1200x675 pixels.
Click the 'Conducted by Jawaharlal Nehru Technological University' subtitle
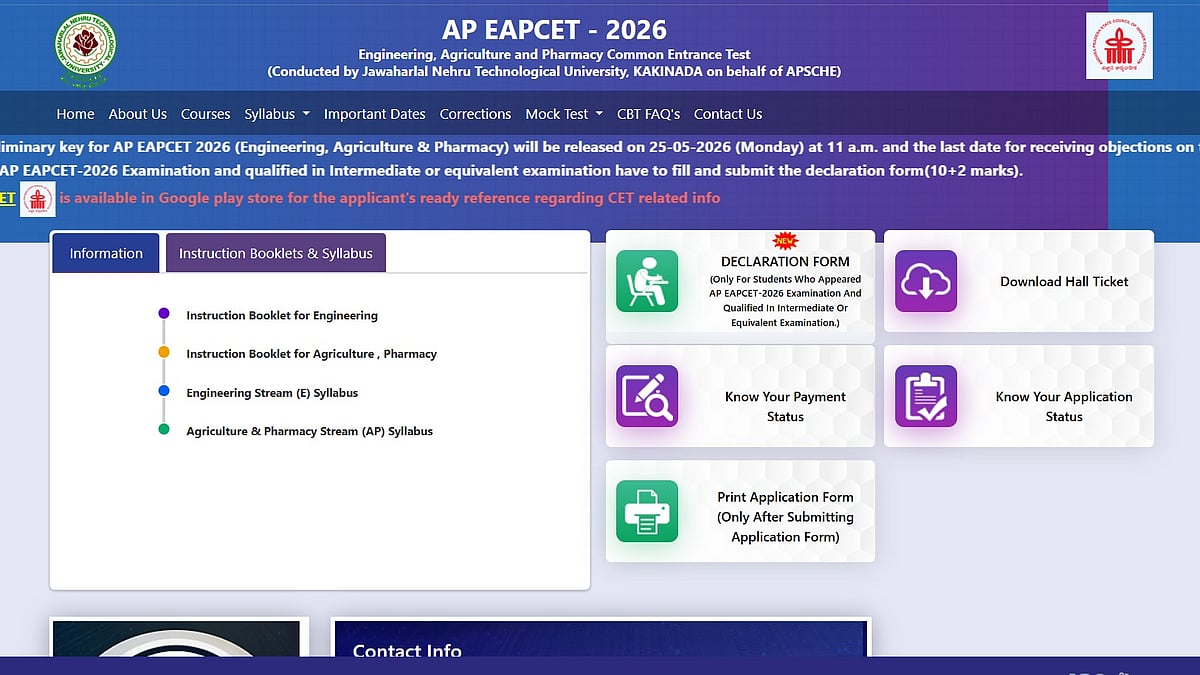(554, 72)
